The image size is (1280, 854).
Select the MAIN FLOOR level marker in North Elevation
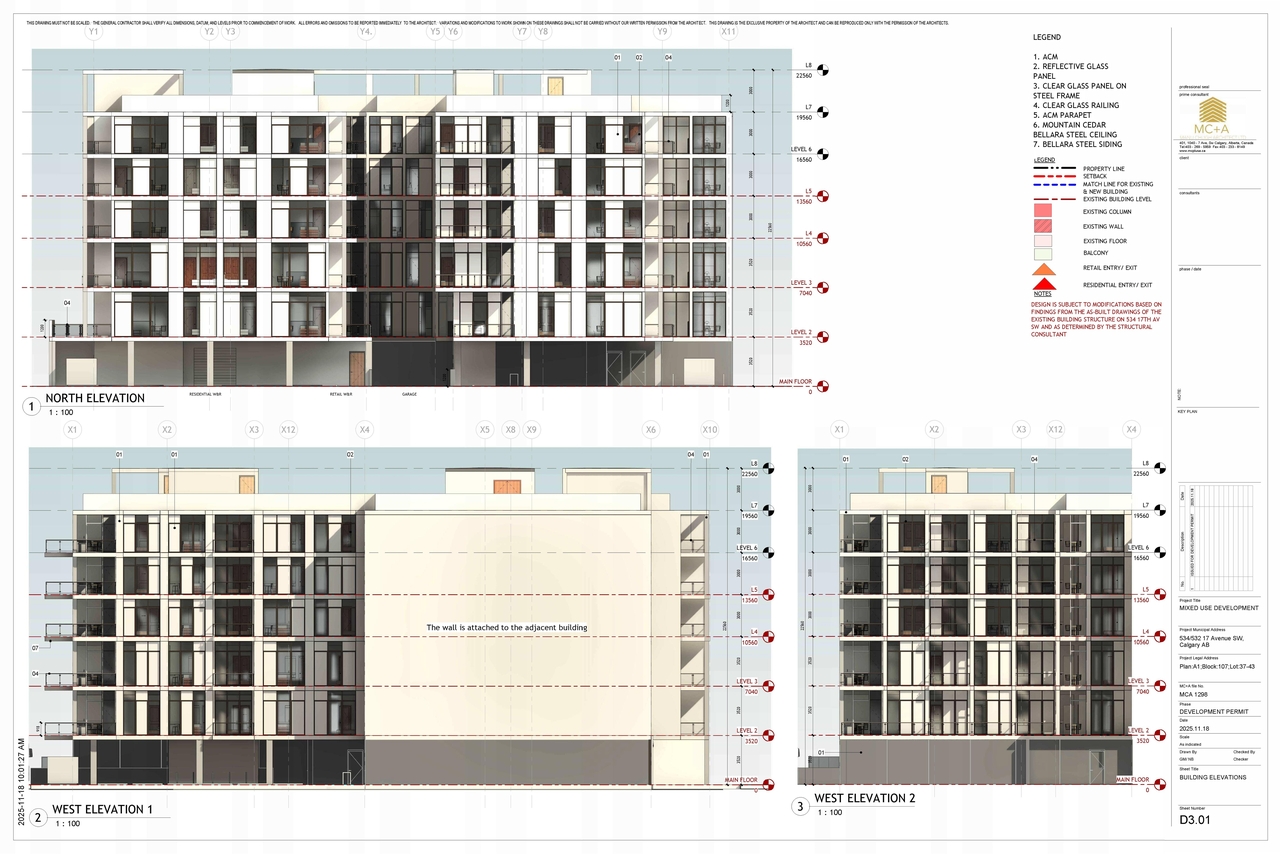point(824,387)
